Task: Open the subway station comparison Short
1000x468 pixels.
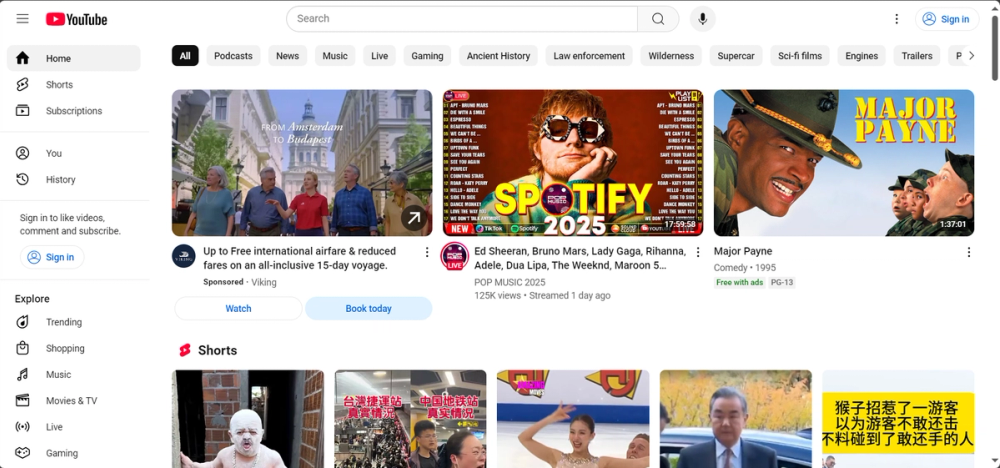Action: tap(410, 419)
